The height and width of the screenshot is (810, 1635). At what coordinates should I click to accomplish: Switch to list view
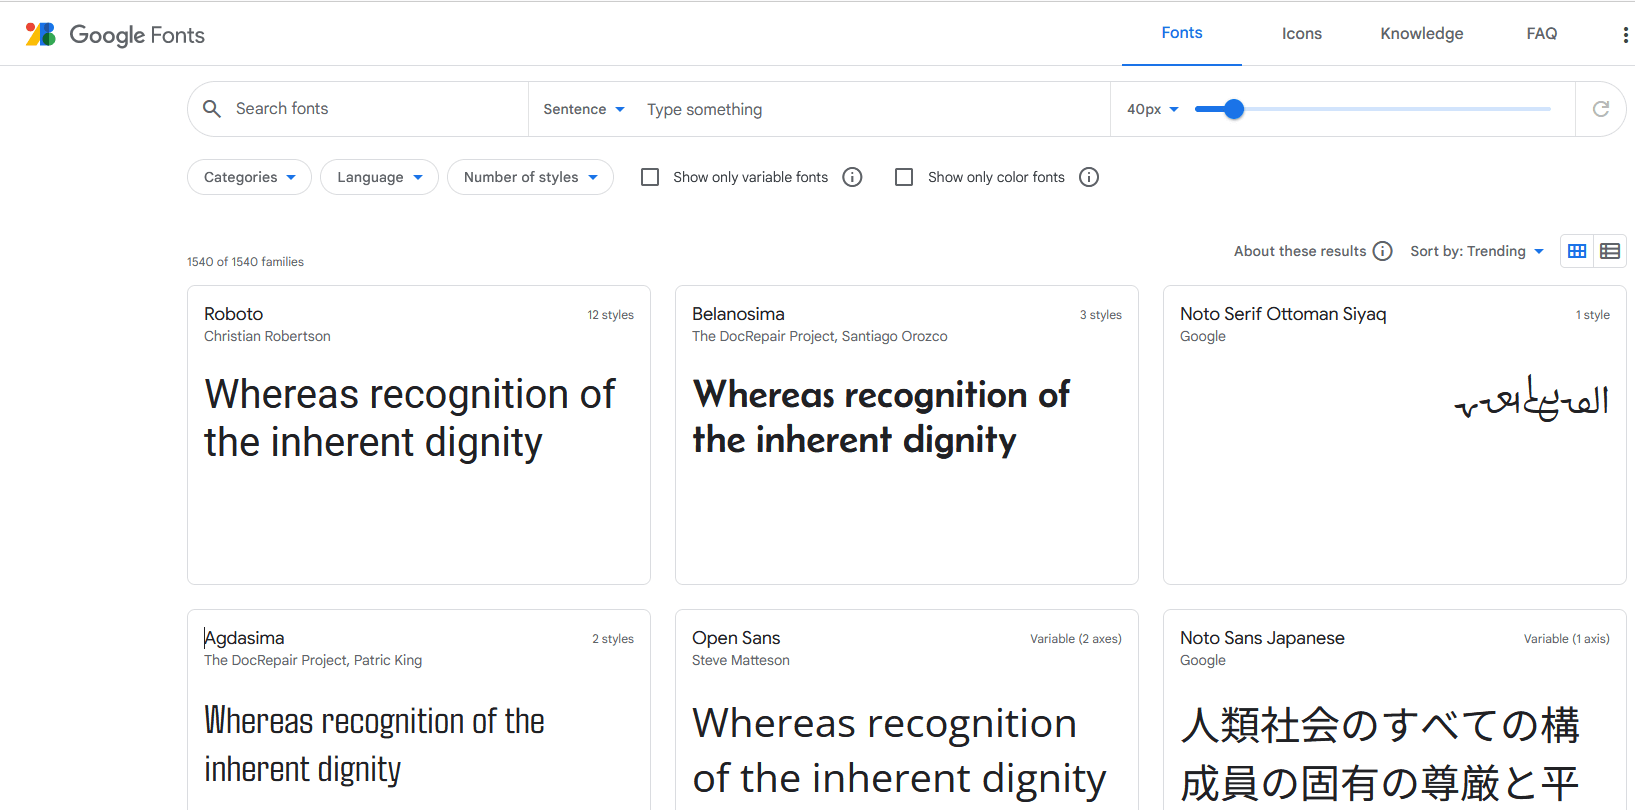pos(1610,251)
